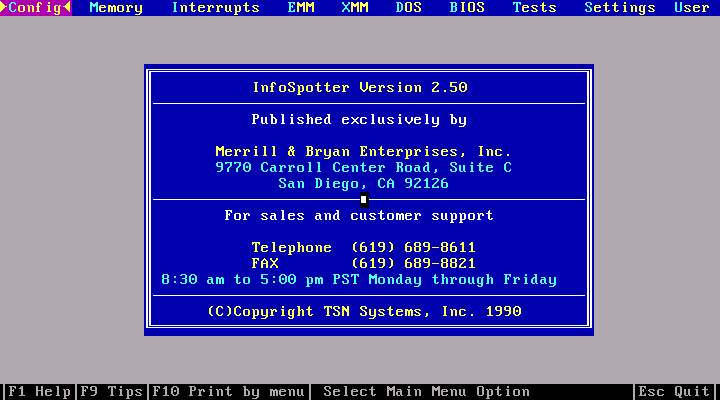Click 'Published exclusively by' text
This screenshot has height=400, width=720.
pos(359,119)
